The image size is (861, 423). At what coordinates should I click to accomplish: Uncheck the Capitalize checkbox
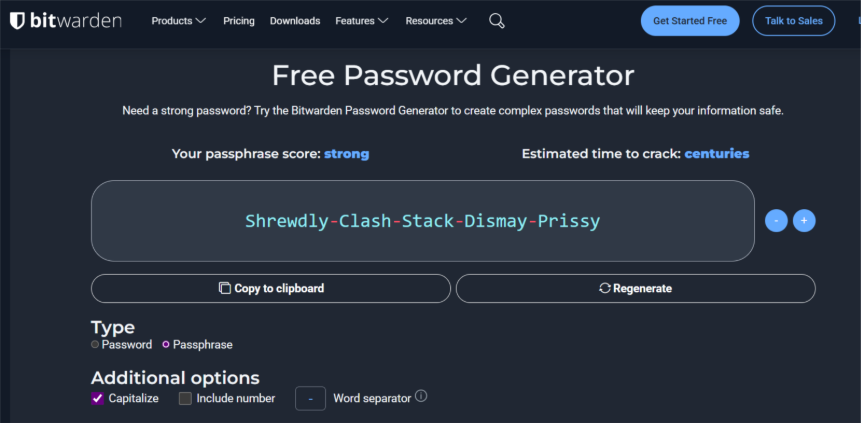pyautogui.click(x=98, y=398)
